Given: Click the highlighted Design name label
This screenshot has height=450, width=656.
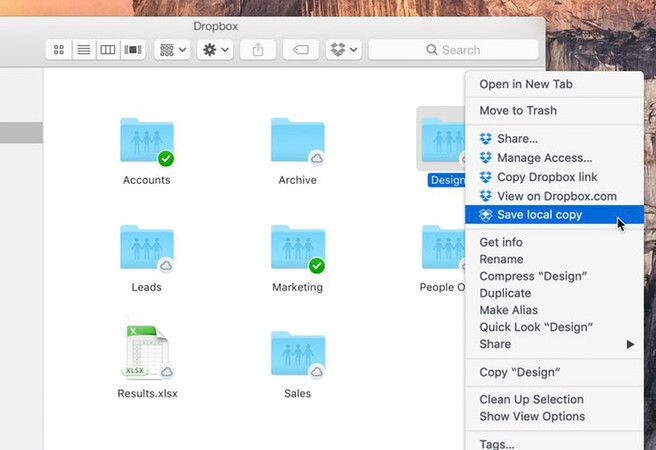Looking at the screenshot, I should pyautogui.click(x=446, y=180).
